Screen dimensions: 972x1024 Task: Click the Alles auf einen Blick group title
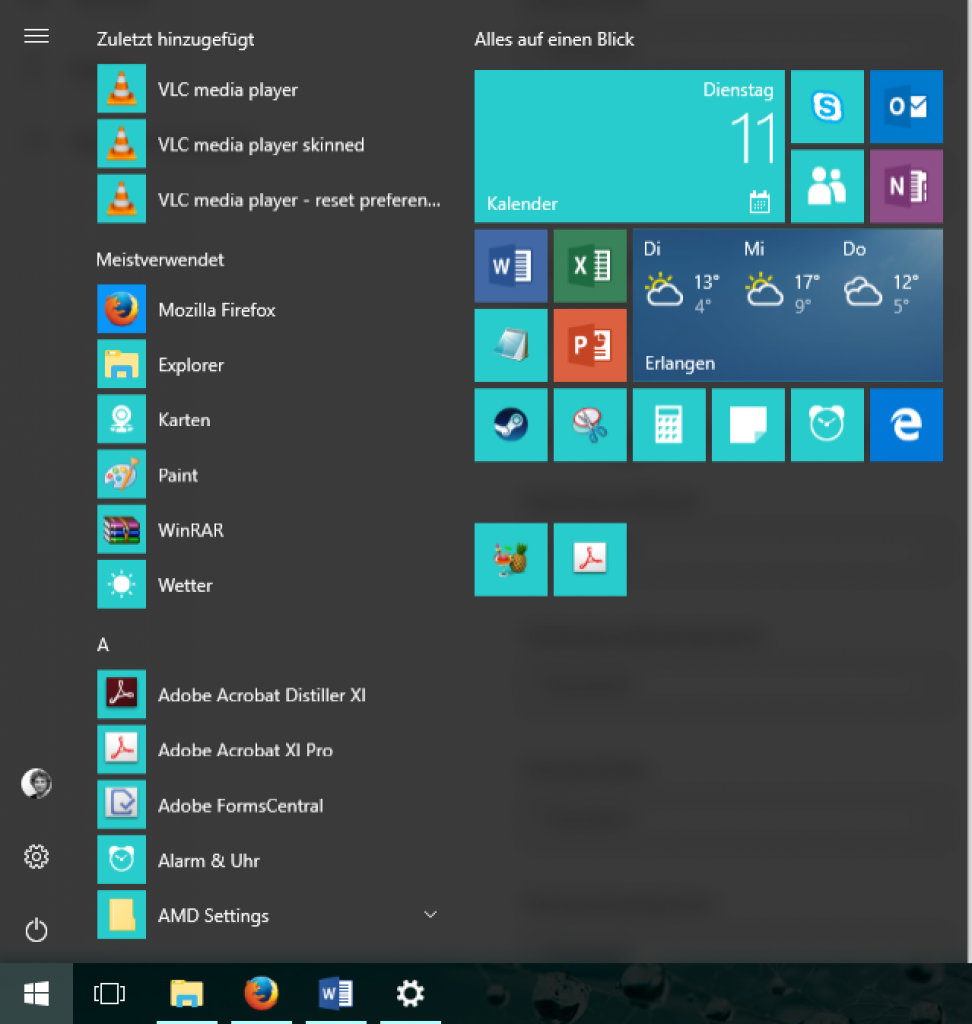pyautogui.click(x=554, y=39)
